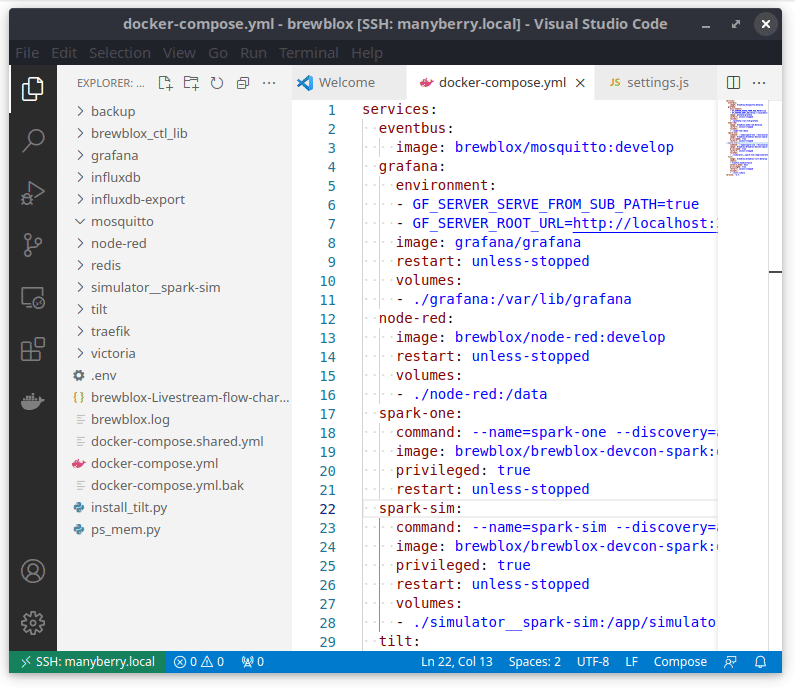Screen dimensions: 795x688
Task: Open brewblox.log in the Explorer
Action: point(174,420)
